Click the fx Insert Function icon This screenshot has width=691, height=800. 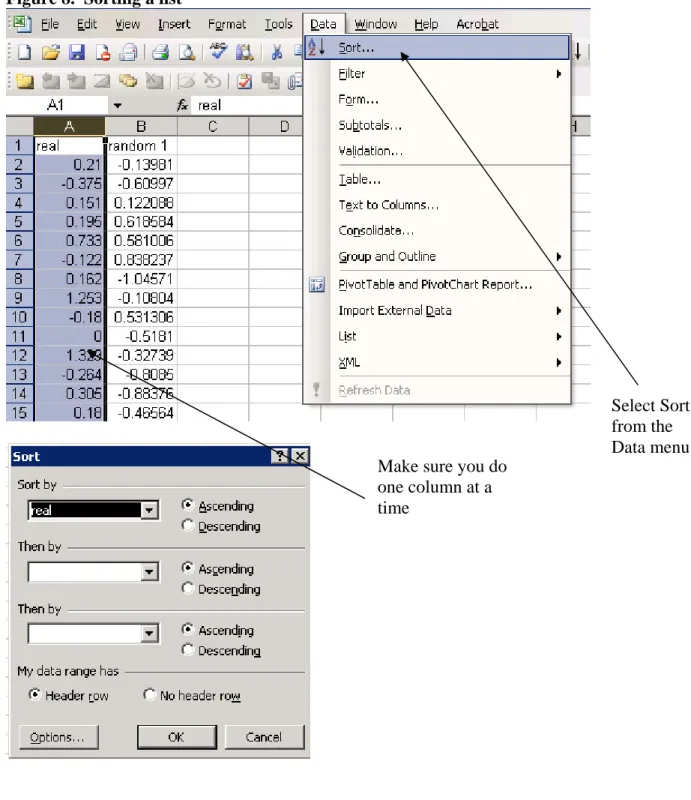182,105
